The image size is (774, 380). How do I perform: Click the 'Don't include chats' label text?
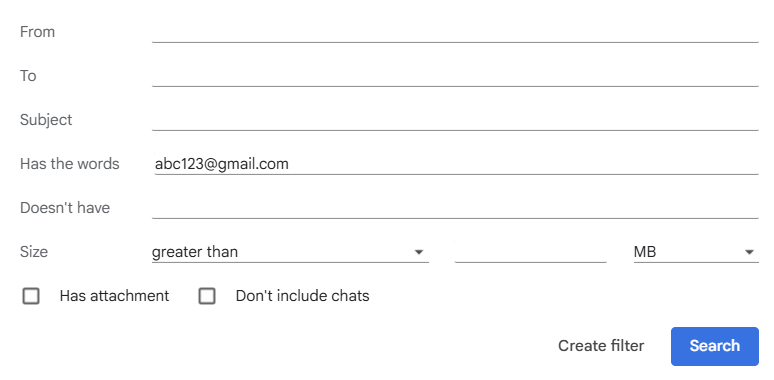click(303, 296)
